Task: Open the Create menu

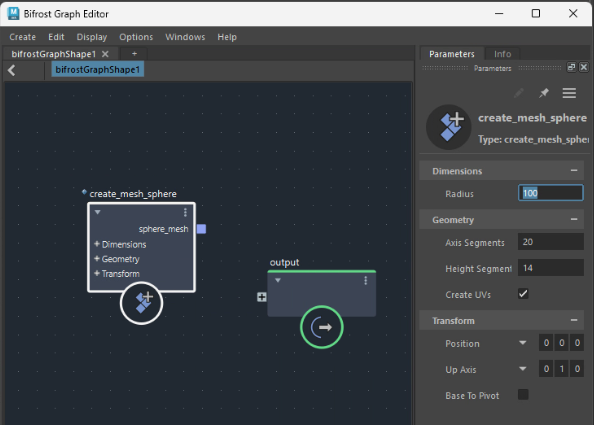Action: 23,37
